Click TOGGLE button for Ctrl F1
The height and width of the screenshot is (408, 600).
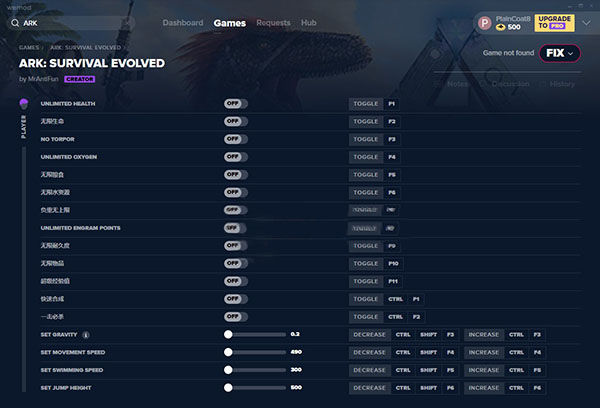366,299
